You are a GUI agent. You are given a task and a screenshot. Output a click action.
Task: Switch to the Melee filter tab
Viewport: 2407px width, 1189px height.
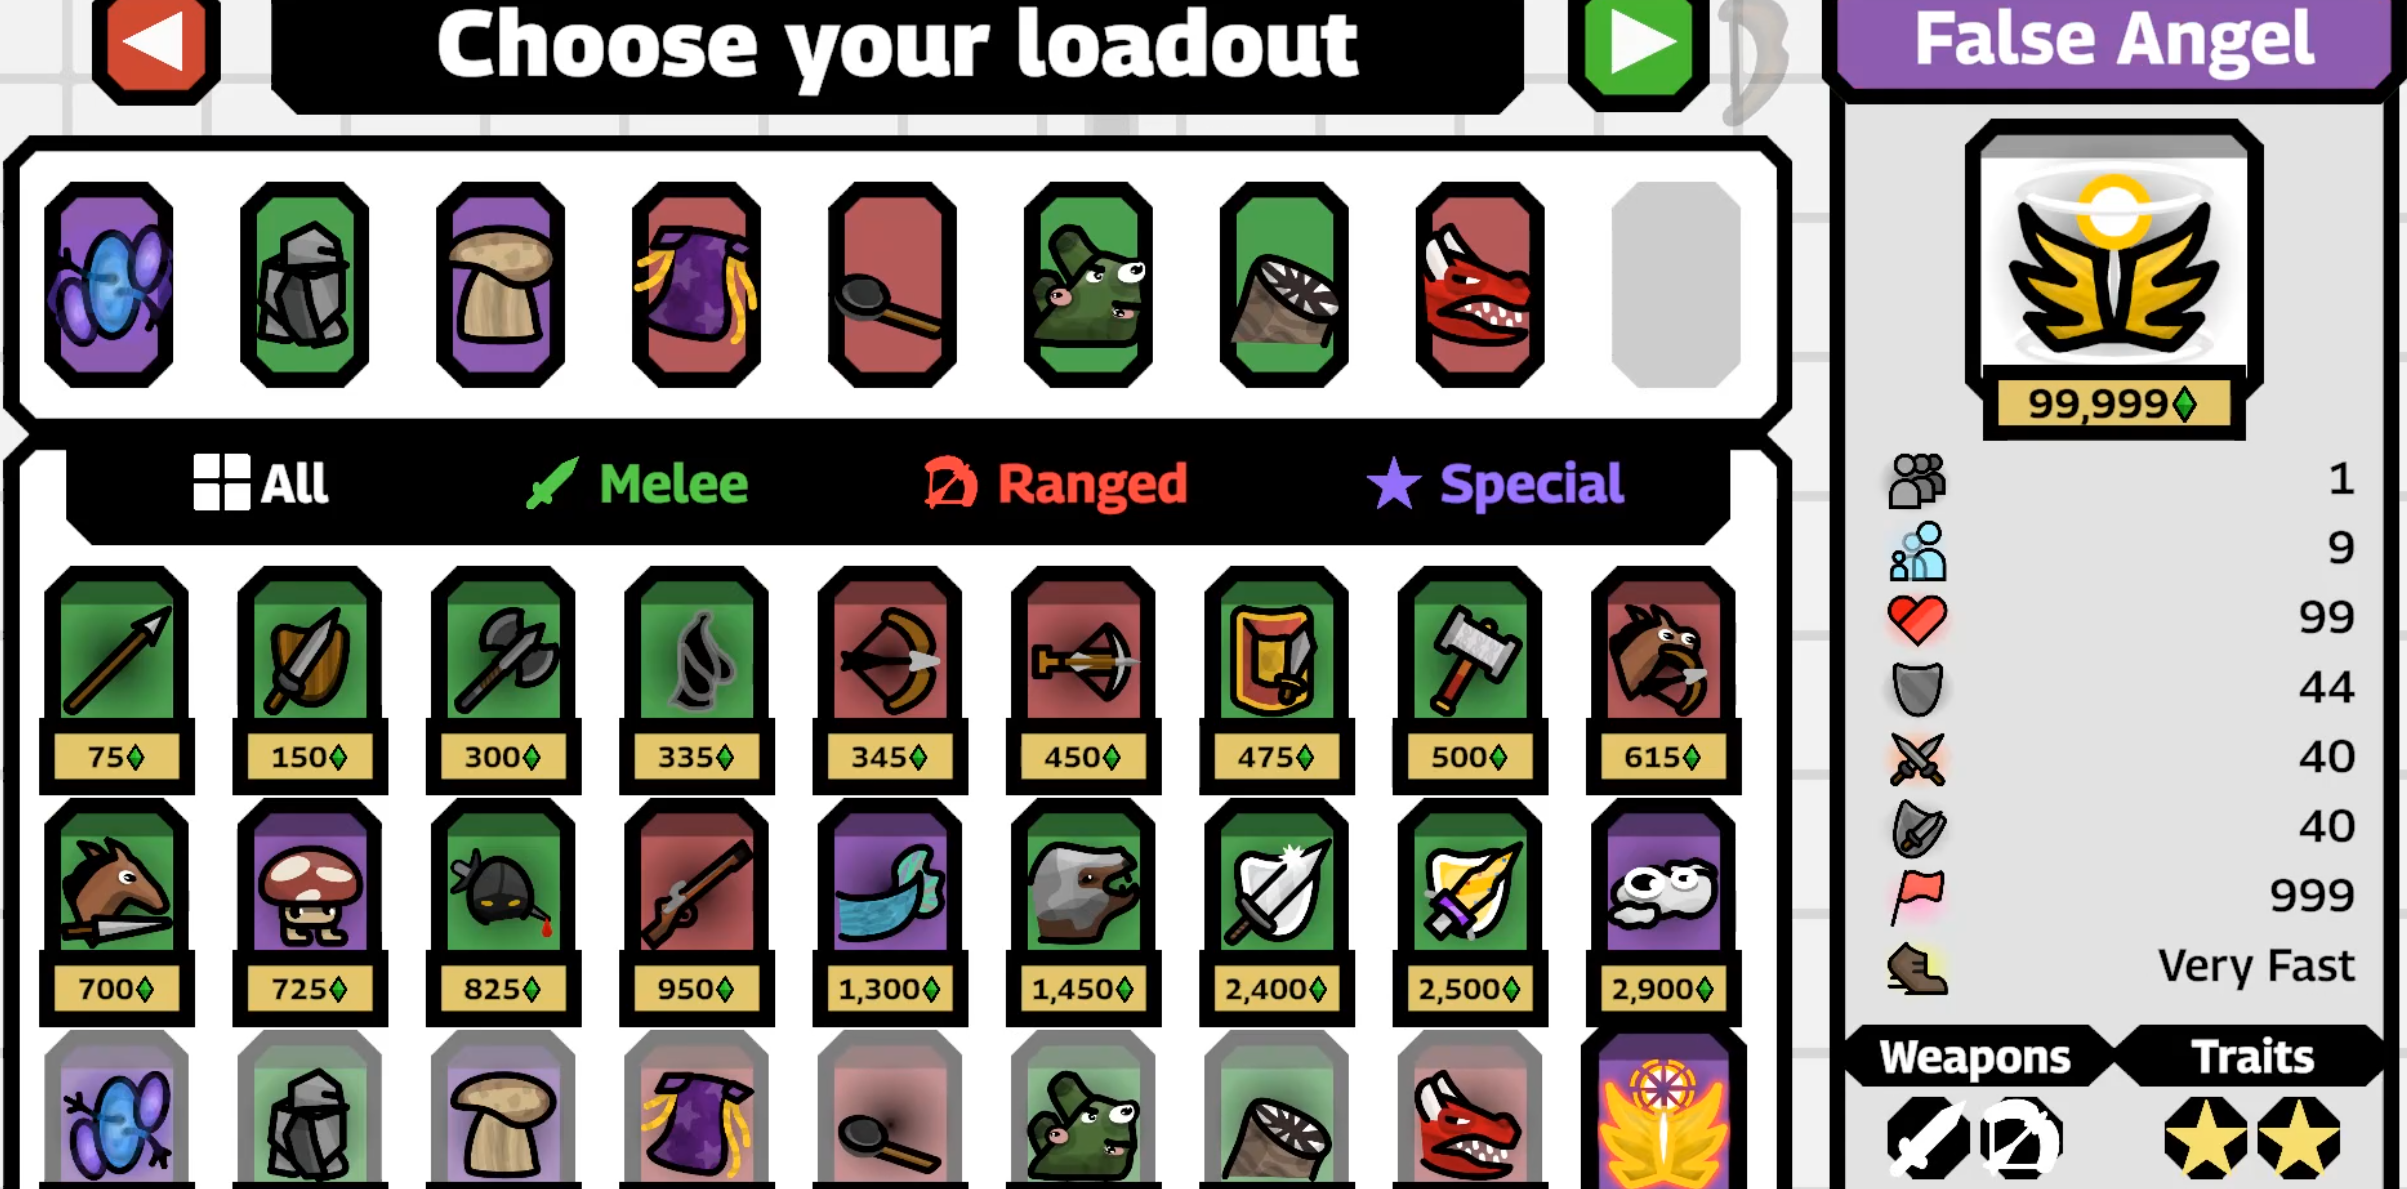tap(638, 484)
